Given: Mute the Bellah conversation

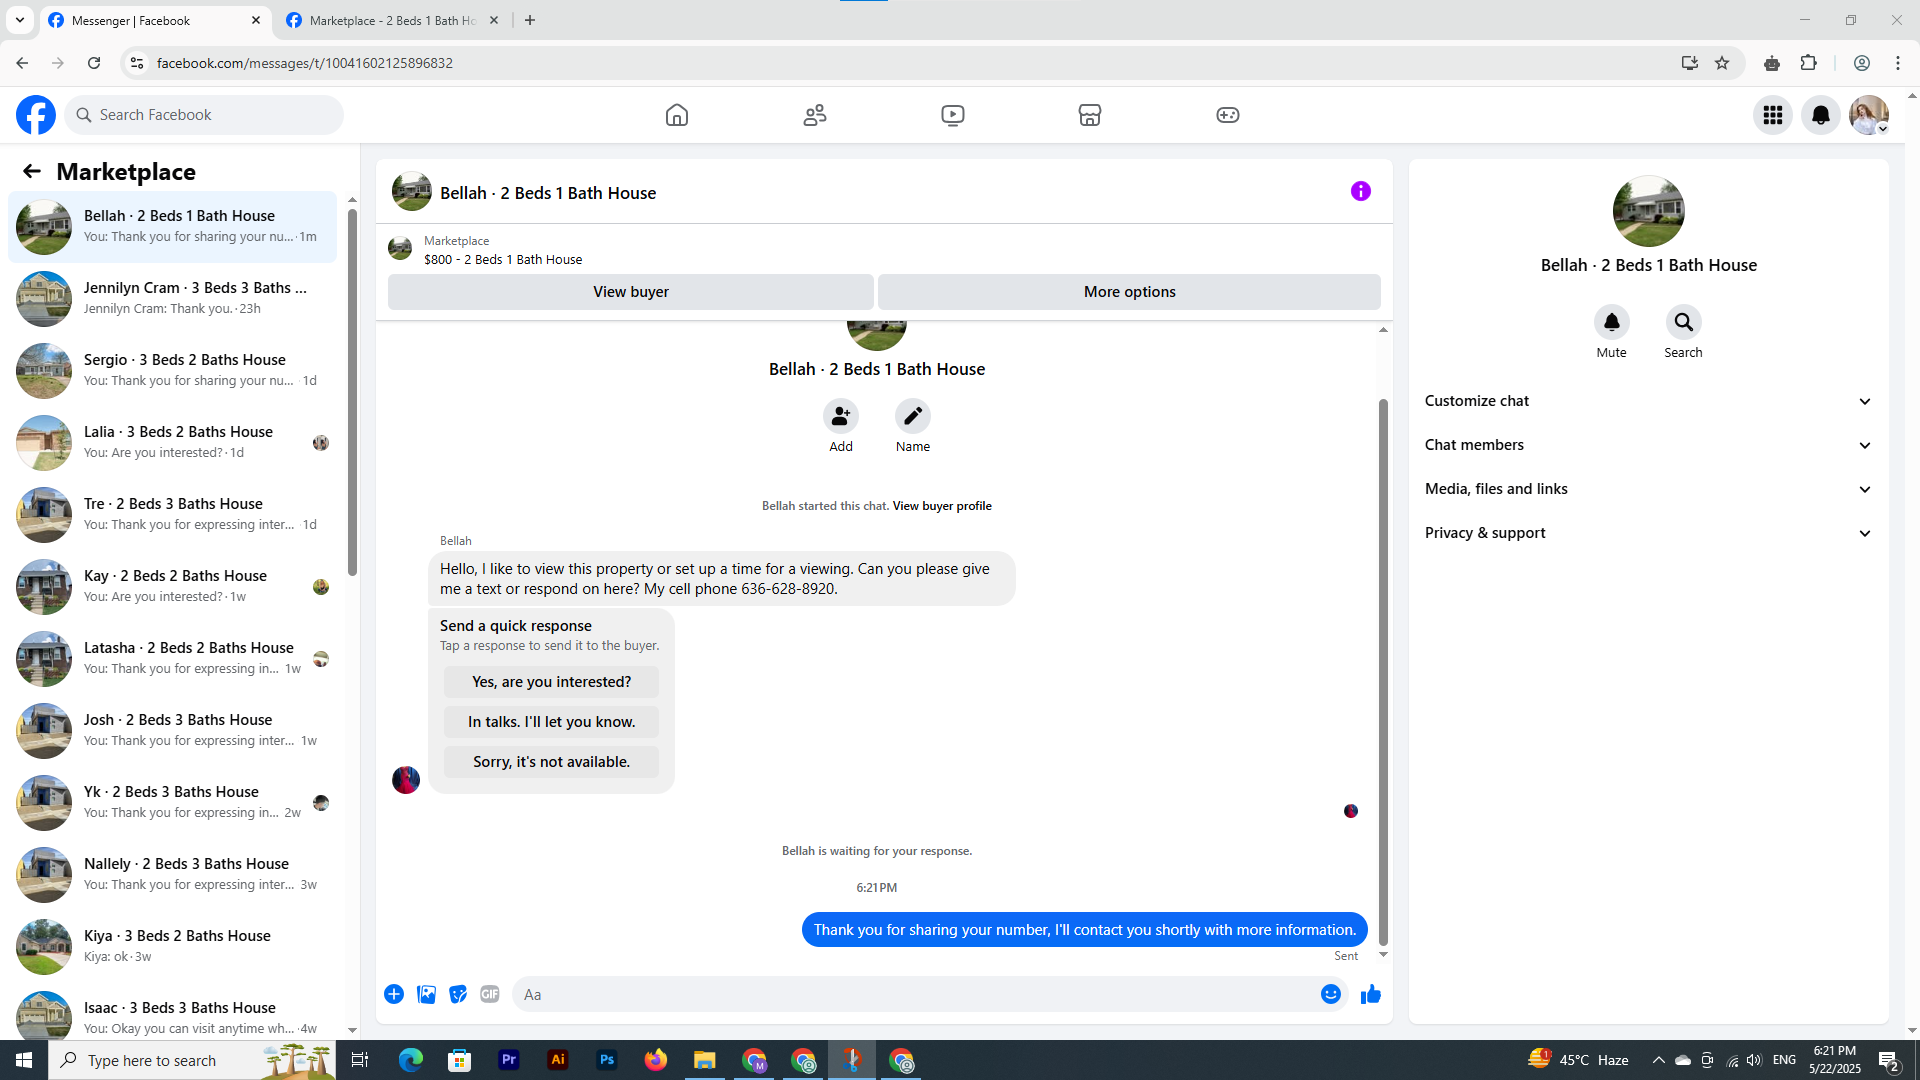Looking at the screenshot, I should point(1611,322).
